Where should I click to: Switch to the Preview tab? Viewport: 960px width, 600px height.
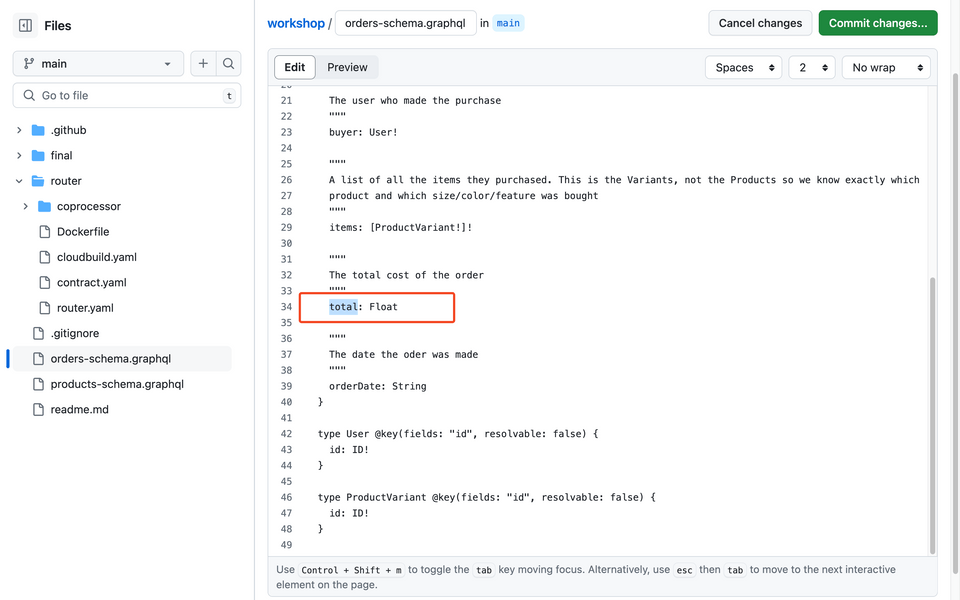click(347, 67)
